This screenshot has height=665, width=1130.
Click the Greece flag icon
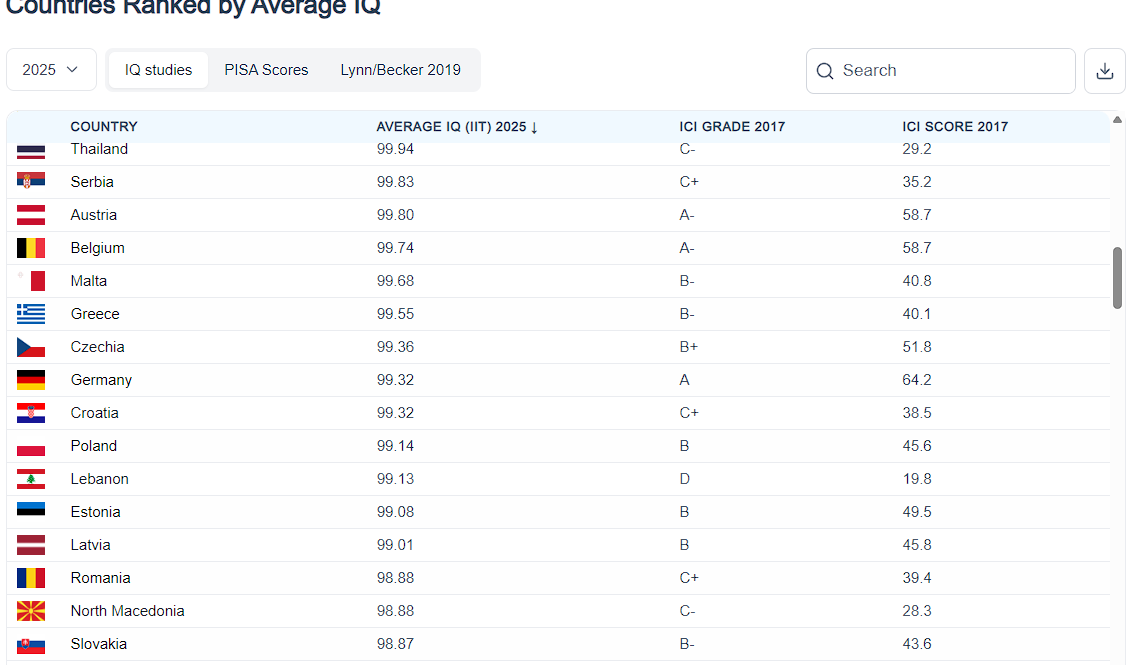[x=31, y=313]
